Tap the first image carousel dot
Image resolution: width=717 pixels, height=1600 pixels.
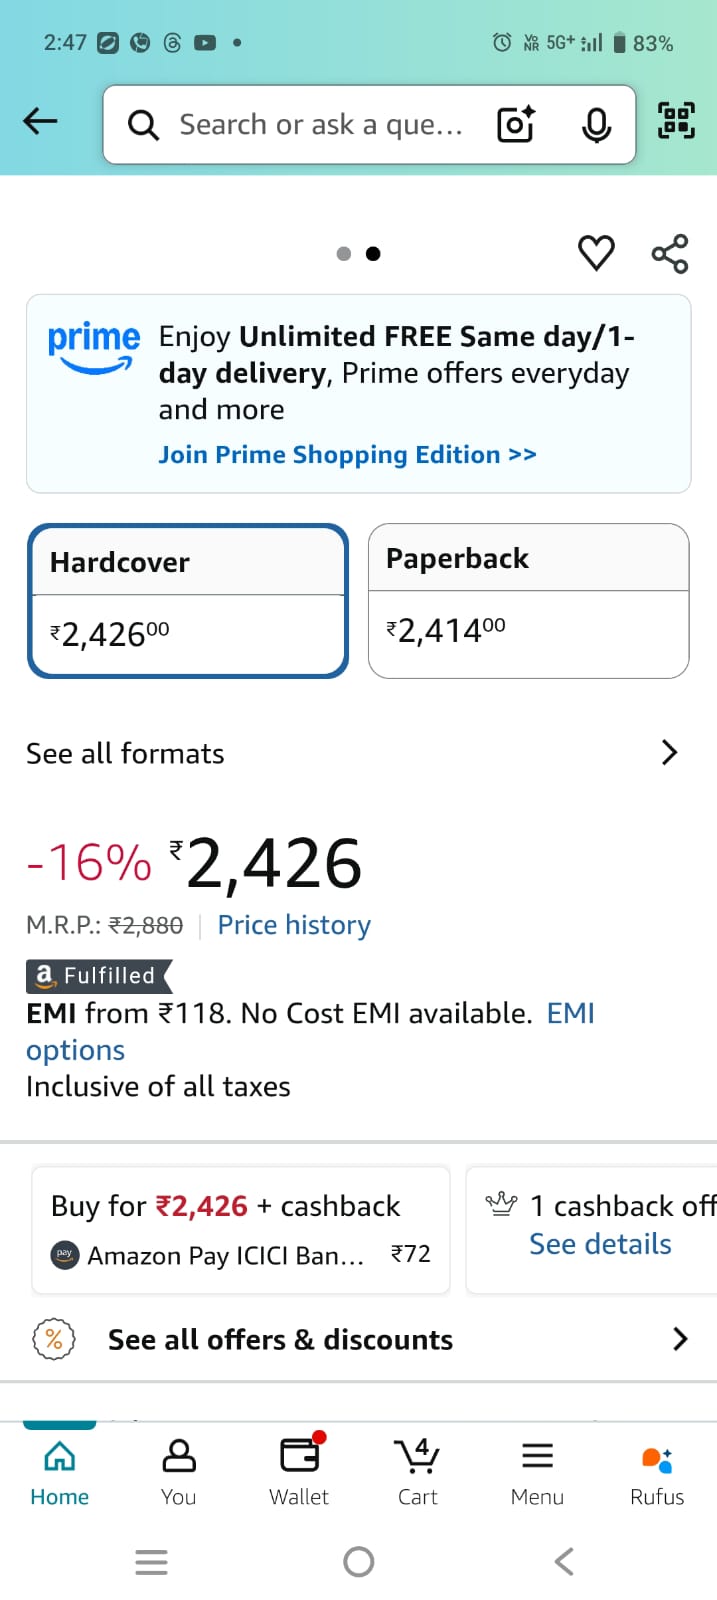(x=344, y=254)
